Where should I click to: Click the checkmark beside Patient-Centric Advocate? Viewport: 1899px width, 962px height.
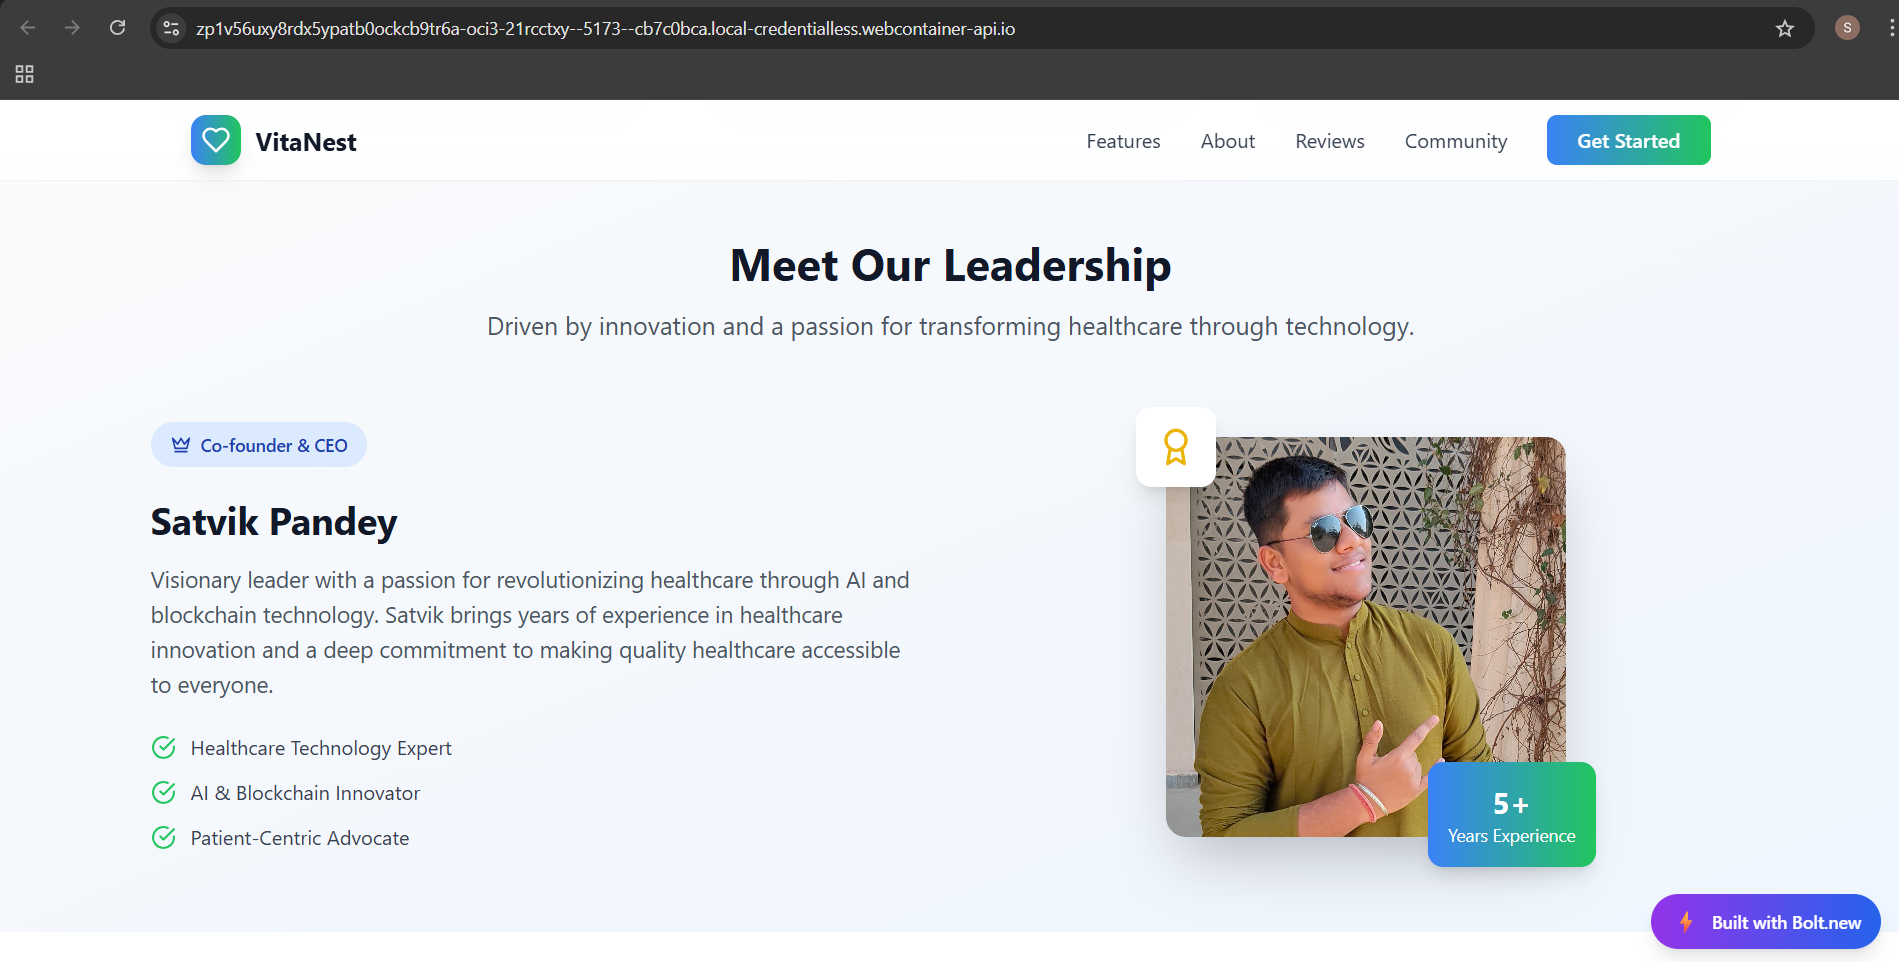tap(164, 838)
